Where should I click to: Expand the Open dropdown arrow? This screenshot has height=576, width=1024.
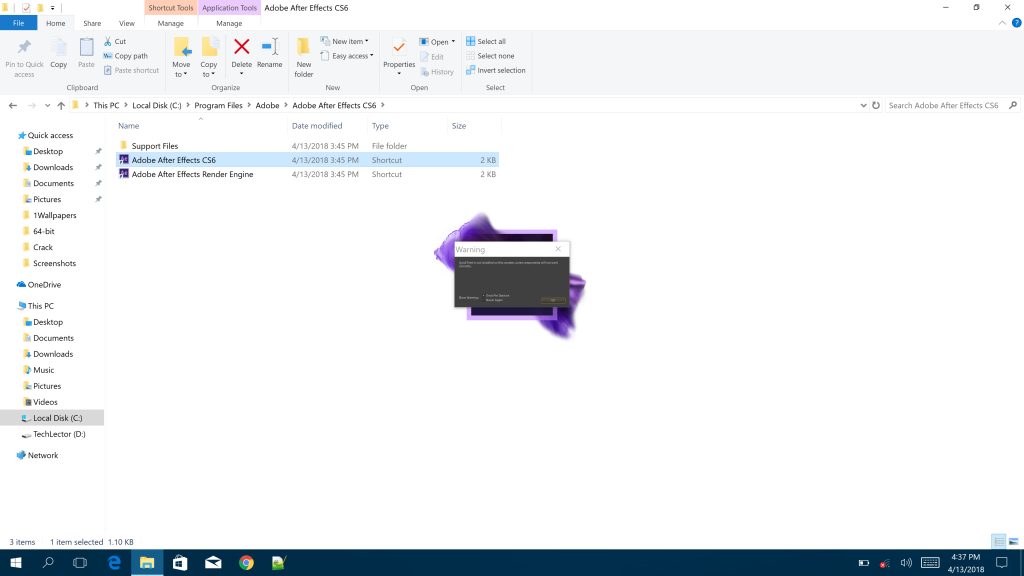pyautogui.click(x=453, y=41)
